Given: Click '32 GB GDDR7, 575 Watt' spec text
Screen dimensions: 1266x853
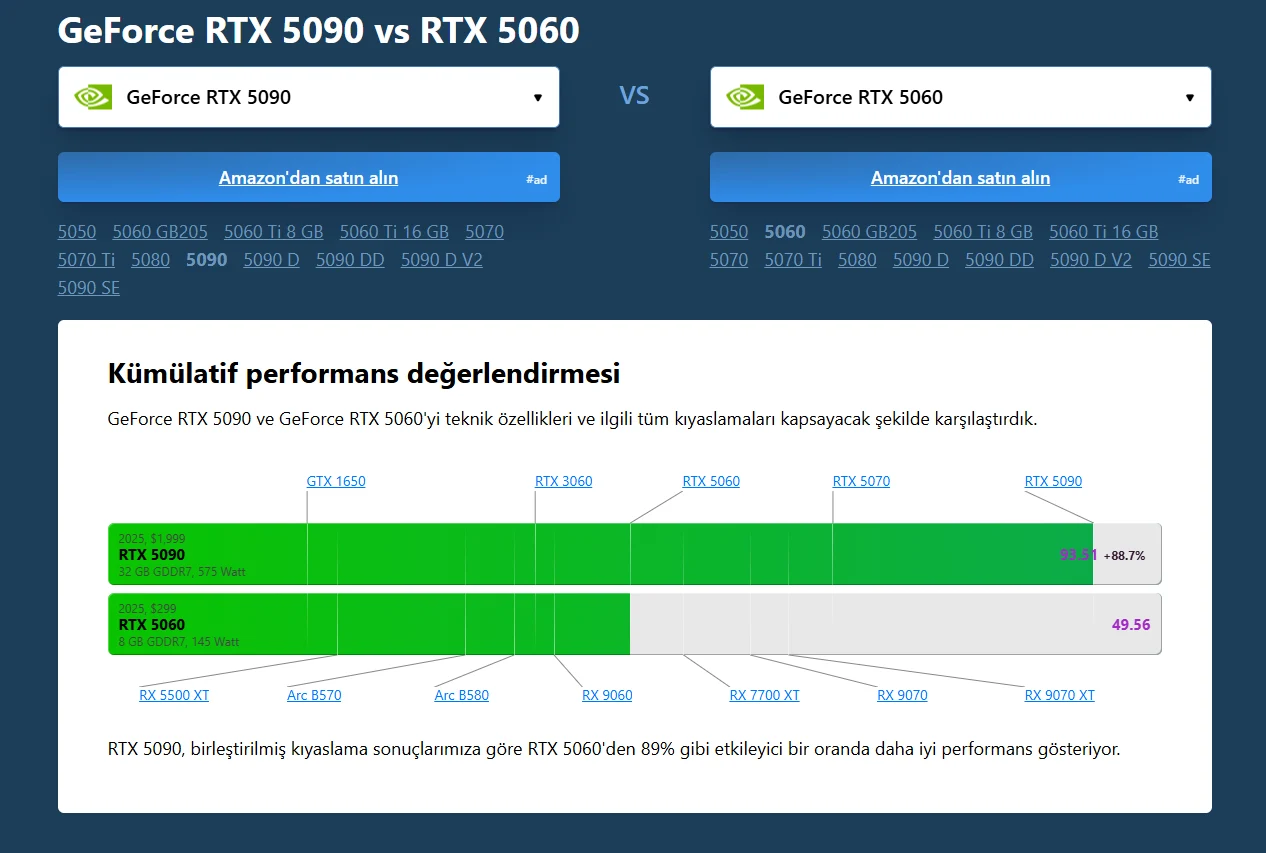Looking at the screenshot, I should pos(182,572).
